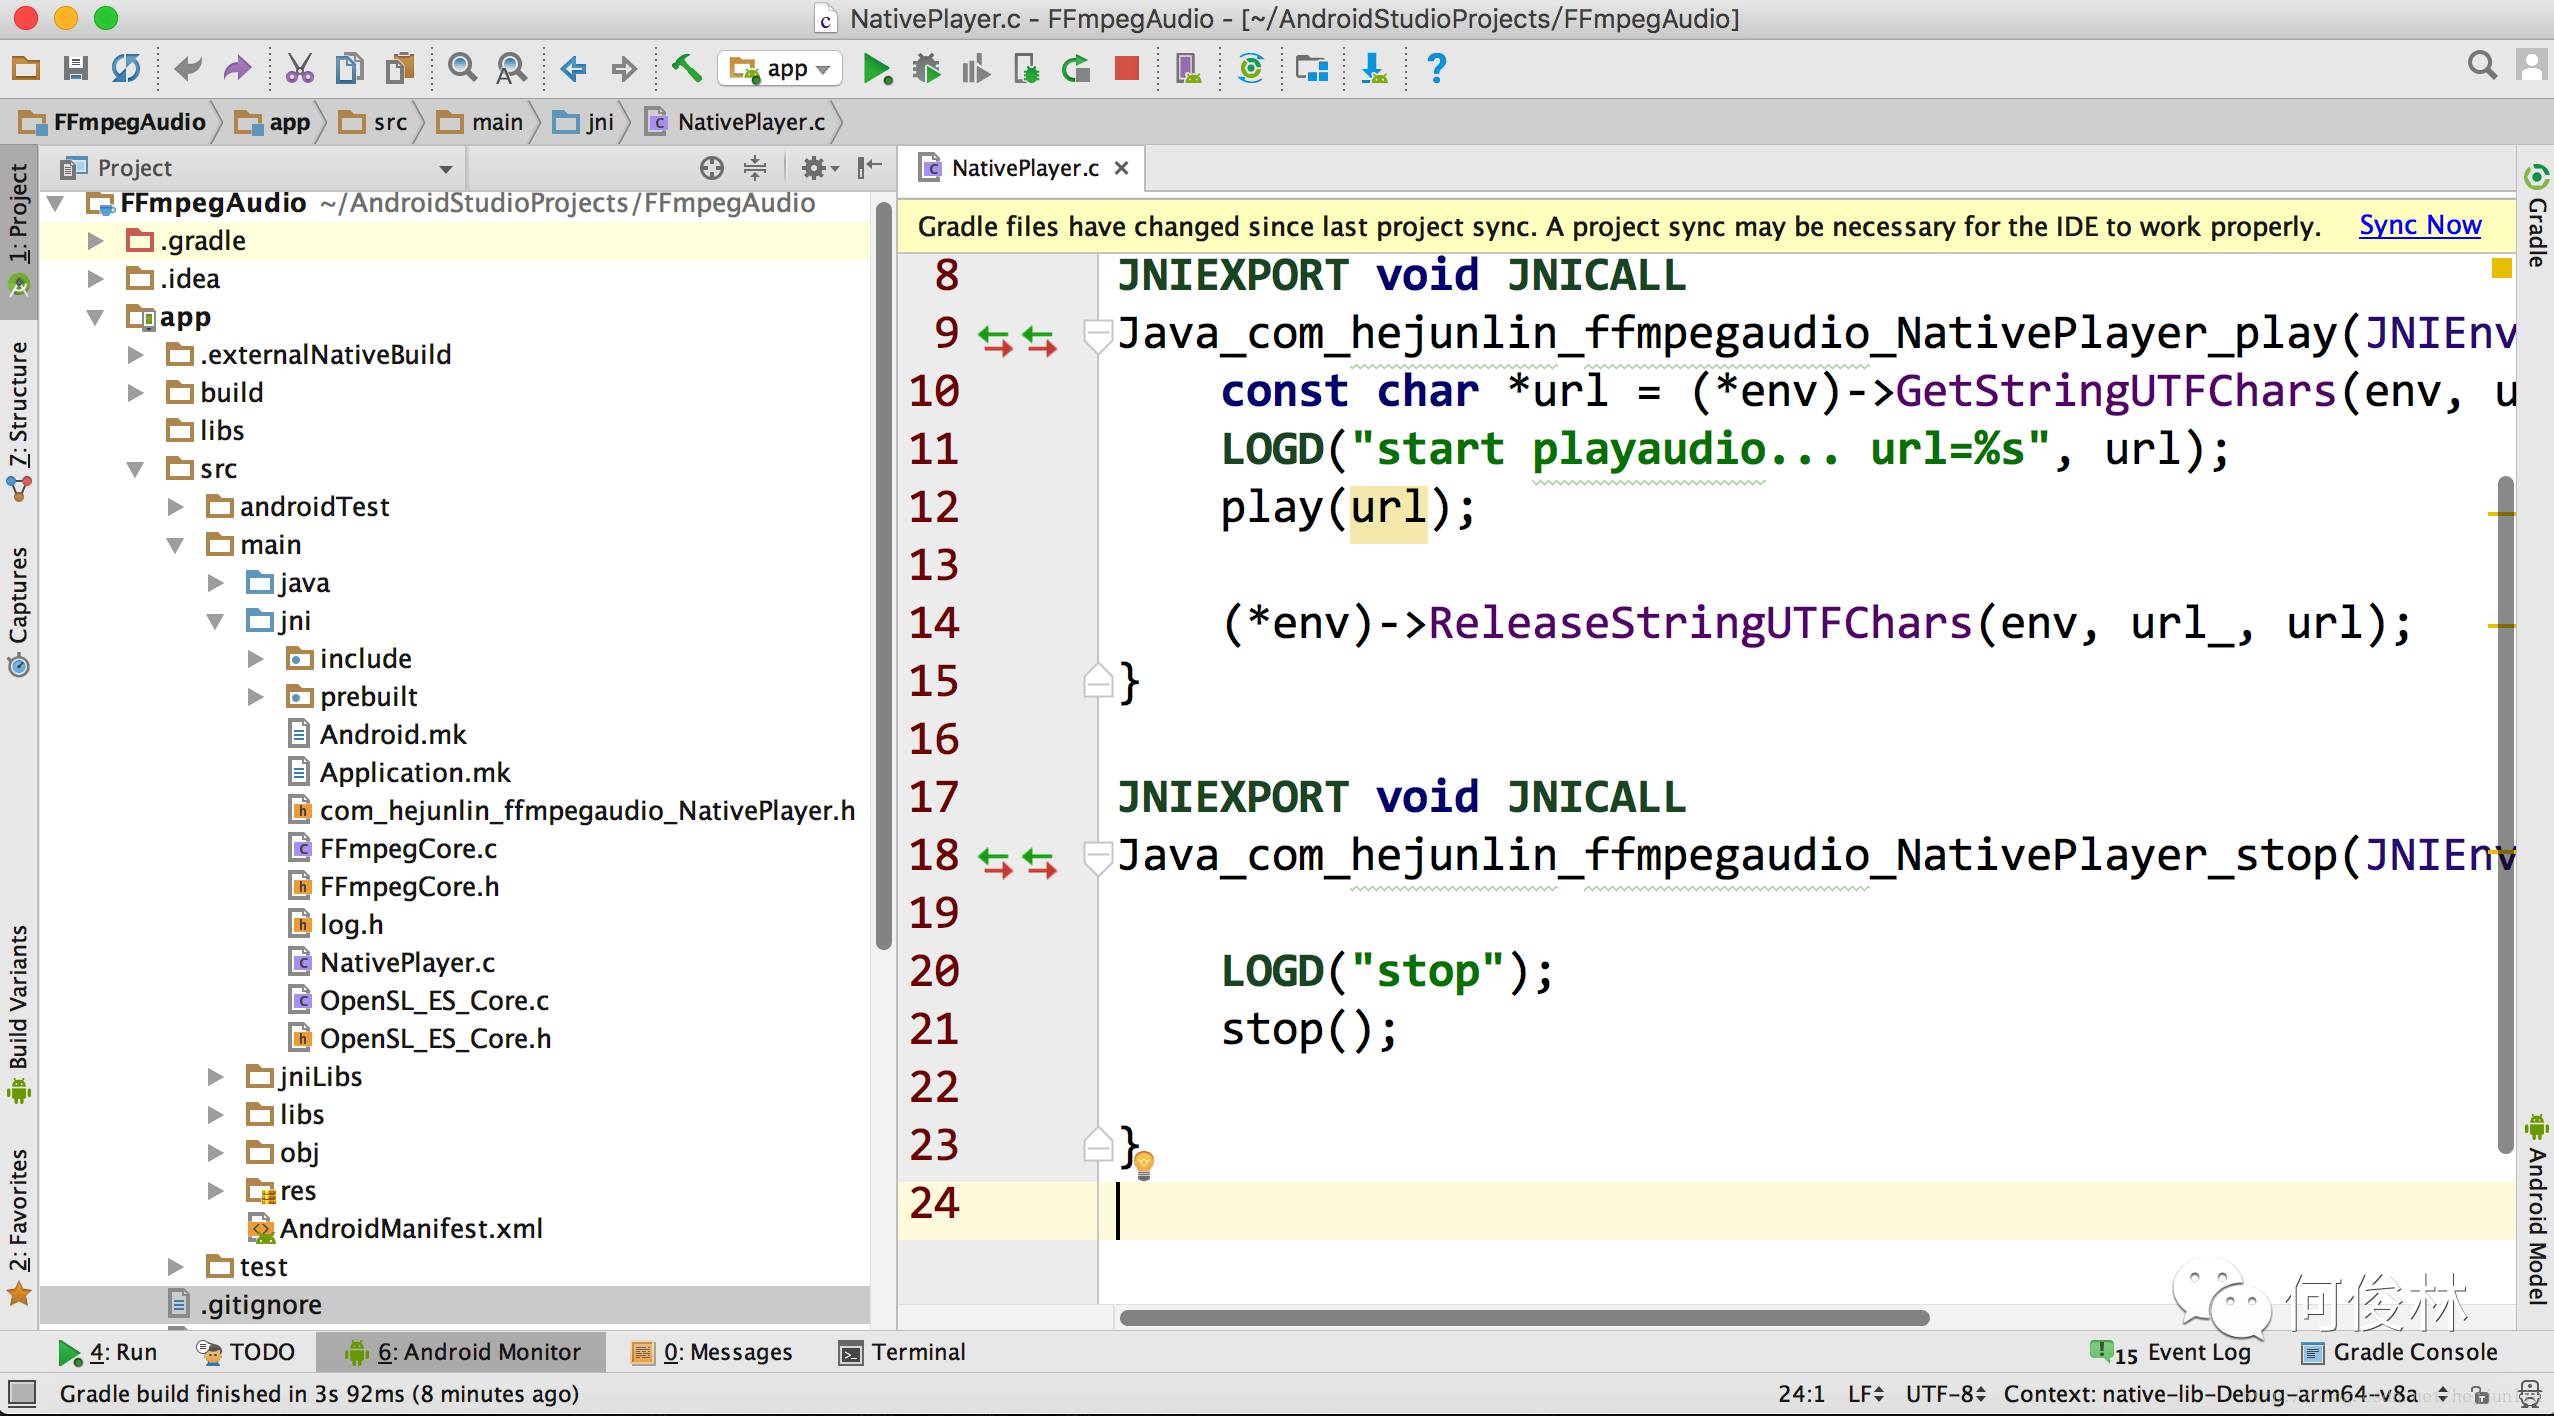Viewport: 2554px width, 1416px height.
Task: Click the green Run app button
Action: [876, 69]
